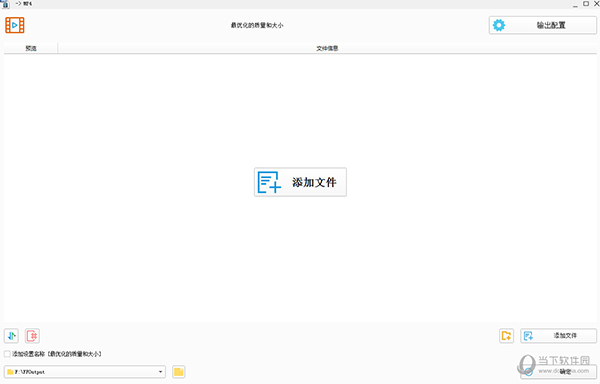
Task: Open 输出配置 output settings
Action: [543, 25]
